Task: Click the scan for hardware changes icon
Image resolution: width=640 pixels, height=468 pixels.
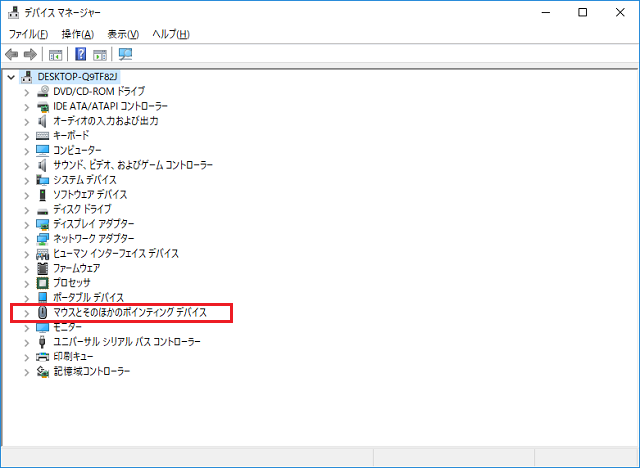Action: (125, 54)
